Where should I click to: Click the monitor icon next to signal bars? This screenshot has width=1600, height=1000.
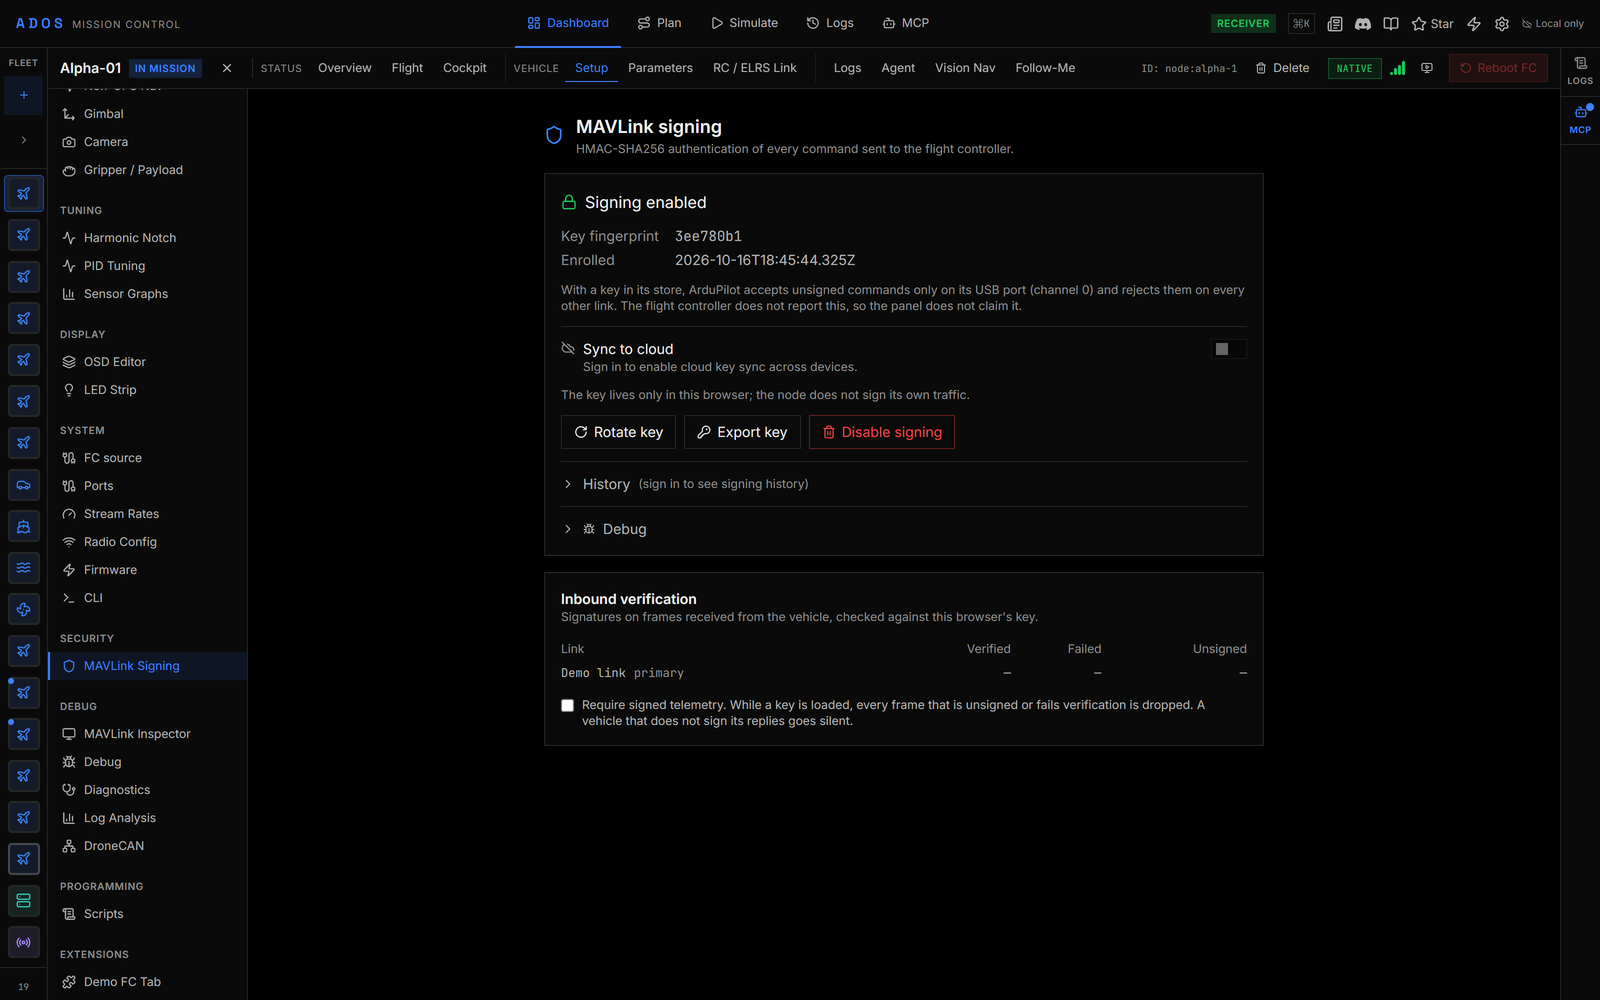pos(1427,68)
